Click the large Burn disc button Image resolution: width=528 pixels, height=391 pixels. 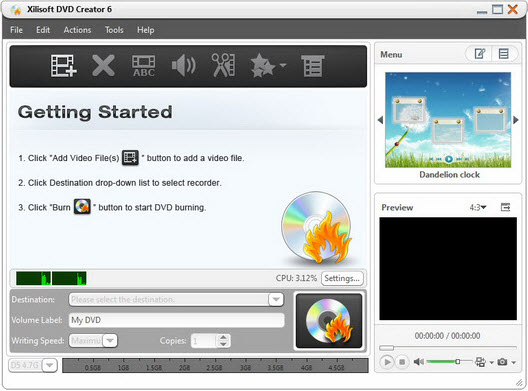329,321
